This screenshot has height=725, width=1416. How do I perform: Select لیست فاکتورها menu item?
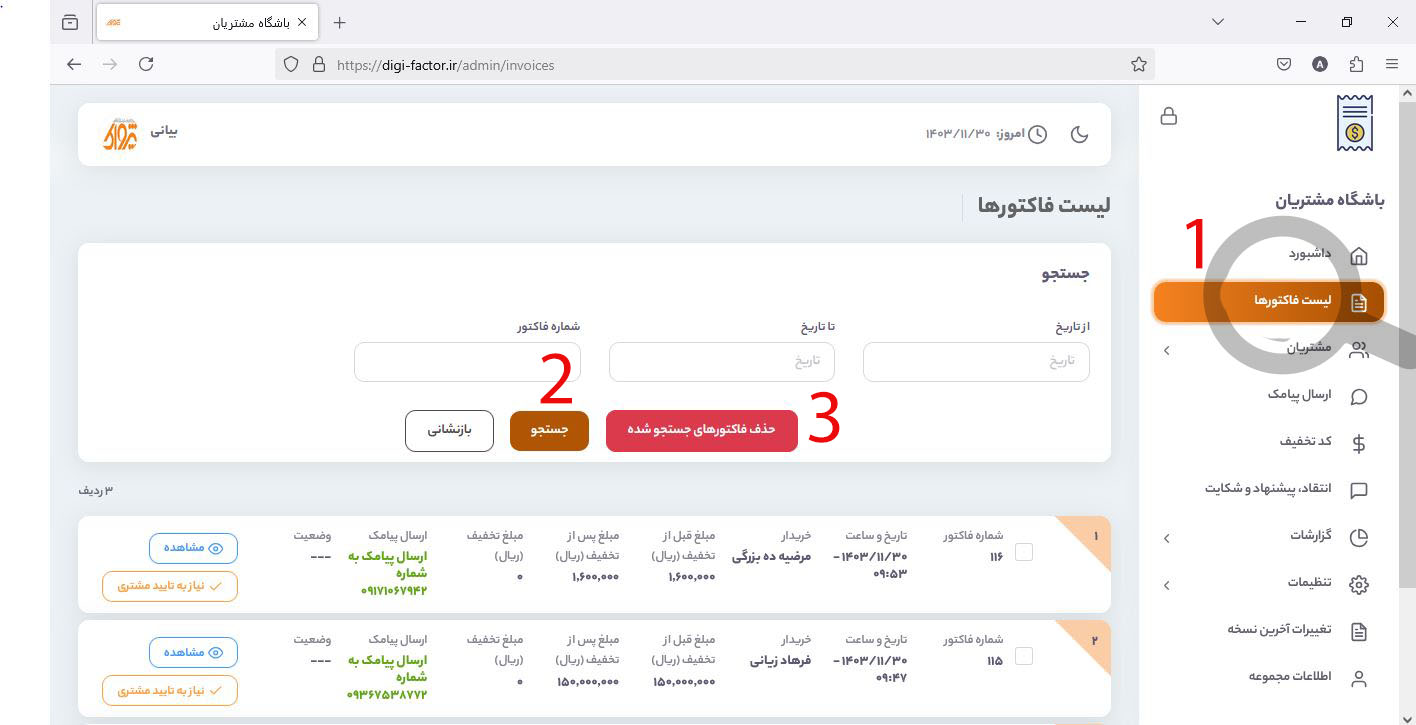[x=1268, y=302]
